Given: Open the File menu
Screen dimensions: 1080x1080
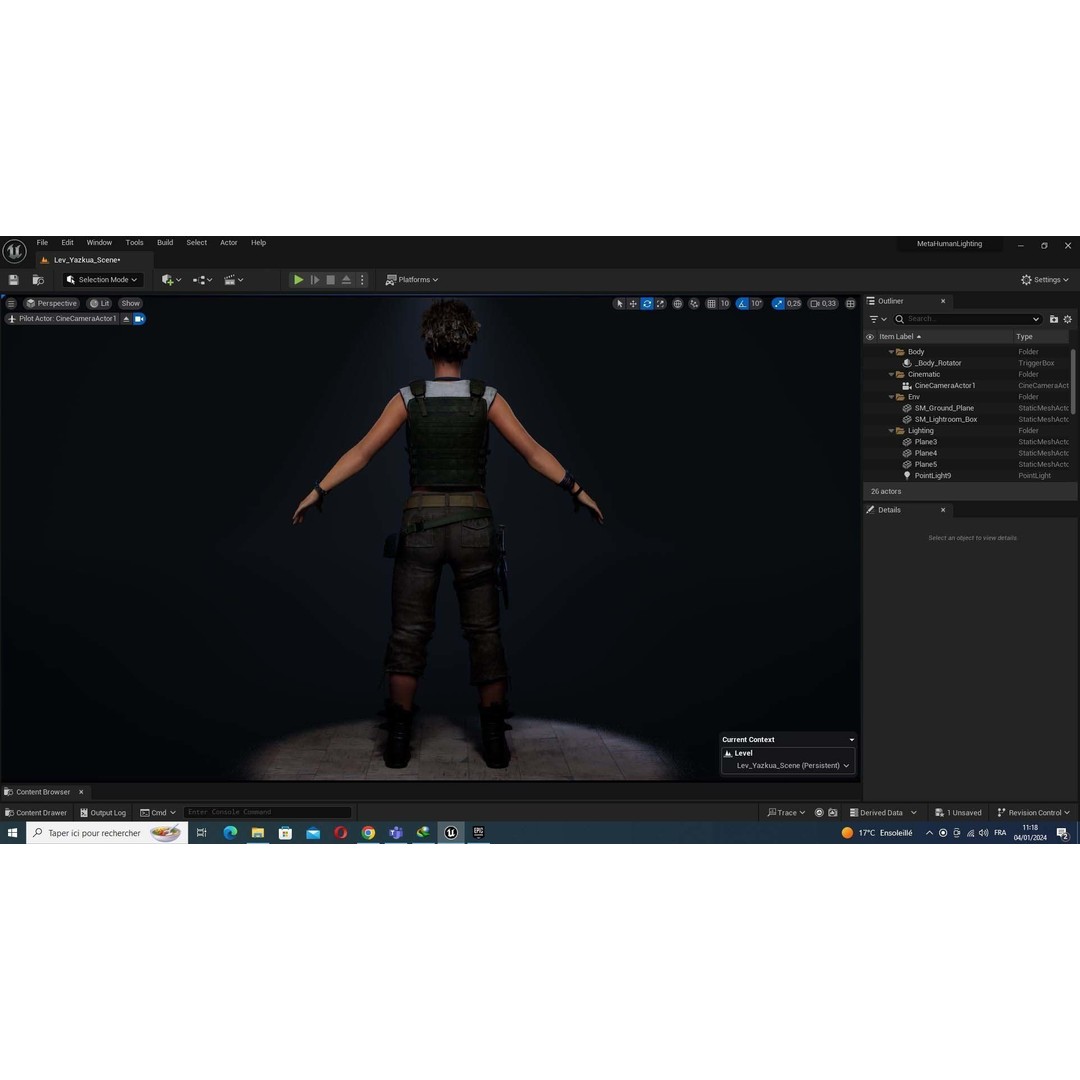Looking at the screenshot, I should 42,242.
